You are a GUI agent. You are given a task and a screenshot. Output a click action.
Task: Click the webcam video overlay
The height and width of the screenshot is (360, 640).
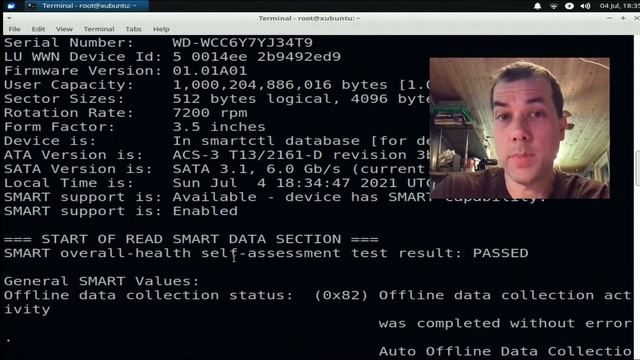click(520, 128)
